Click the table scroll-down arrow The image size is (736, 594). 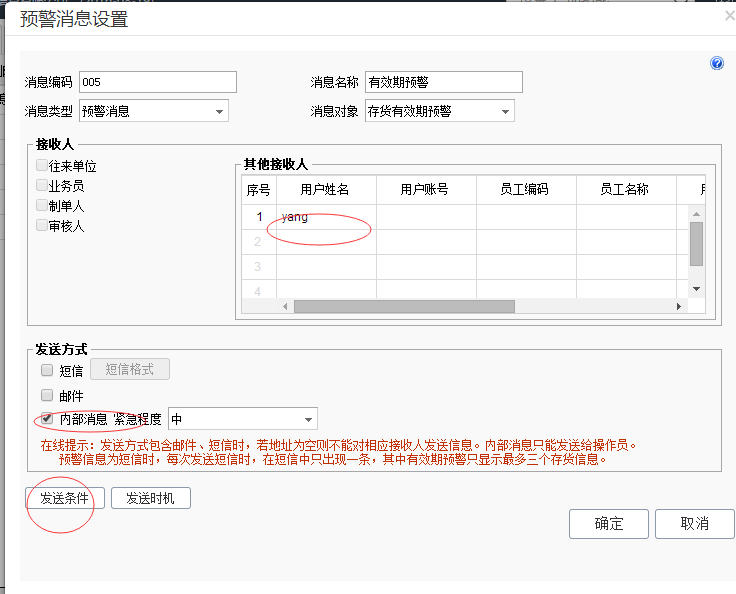[696, 288]
